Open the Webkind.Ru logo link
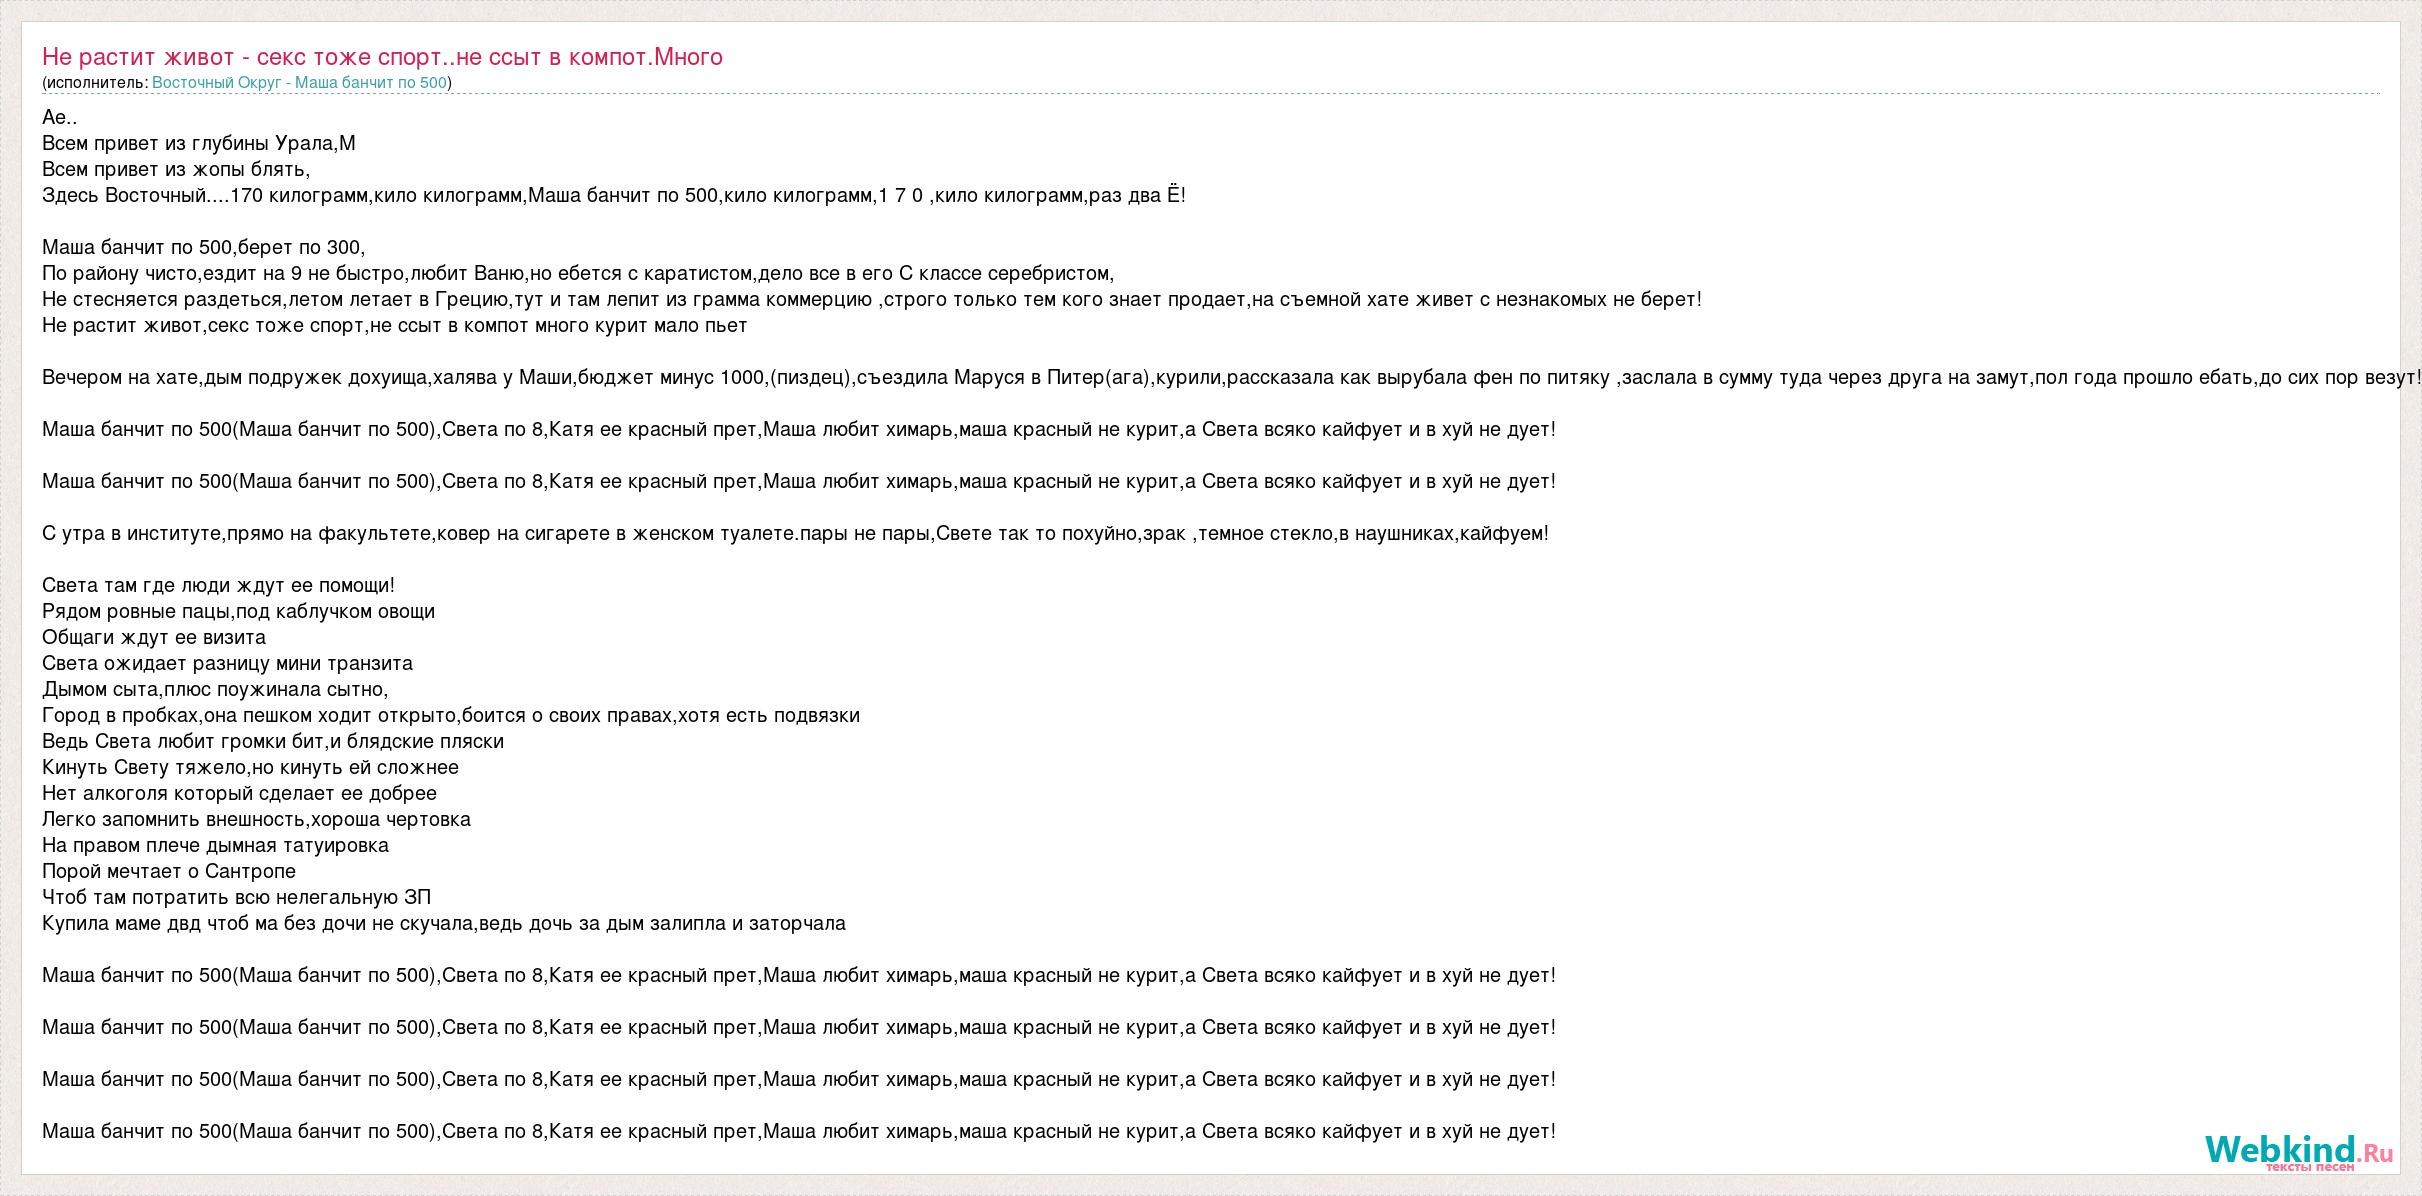 [x=2299, y=1152]
